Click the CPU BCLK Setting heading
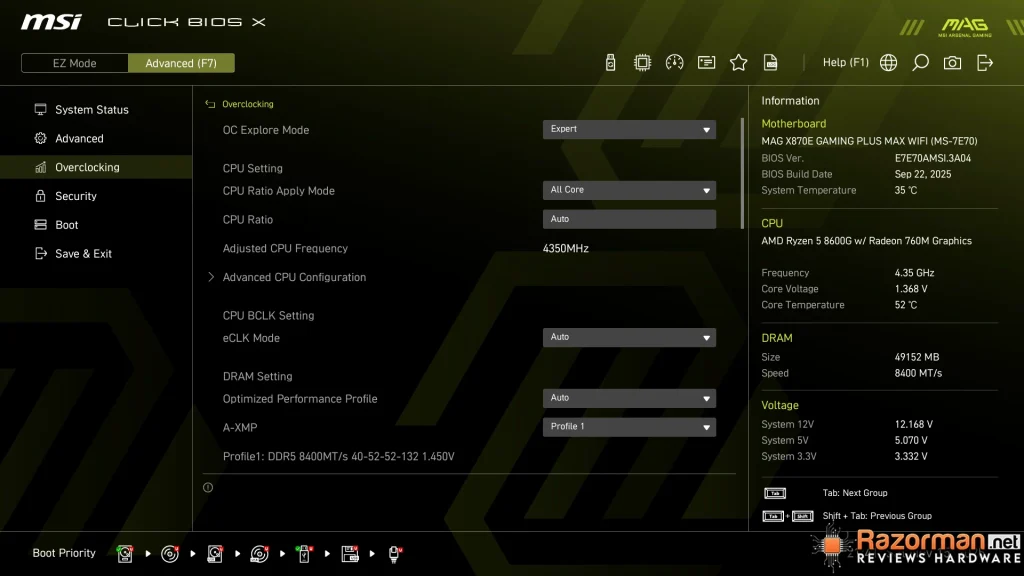1024x576 pixels. point(268,315)
